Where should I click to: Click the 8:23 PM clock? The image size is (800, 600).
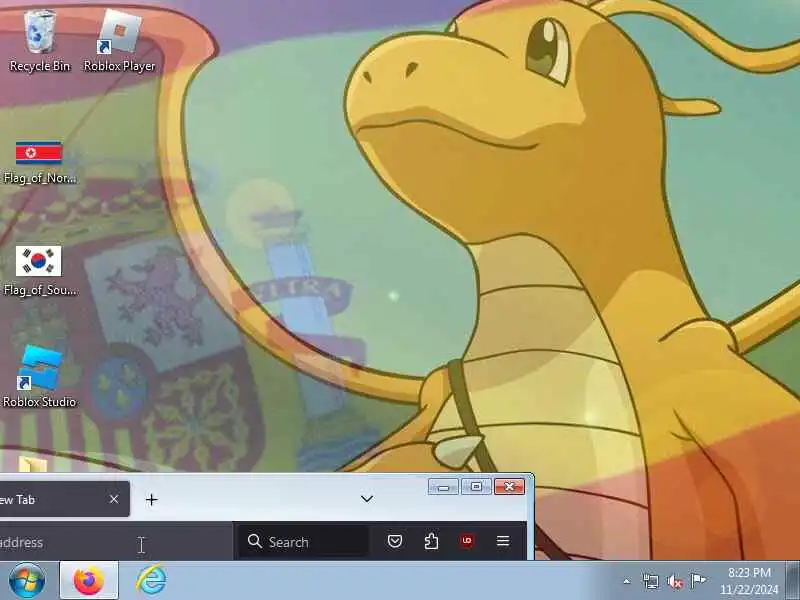pyautogui.click(x=749, y=581)
